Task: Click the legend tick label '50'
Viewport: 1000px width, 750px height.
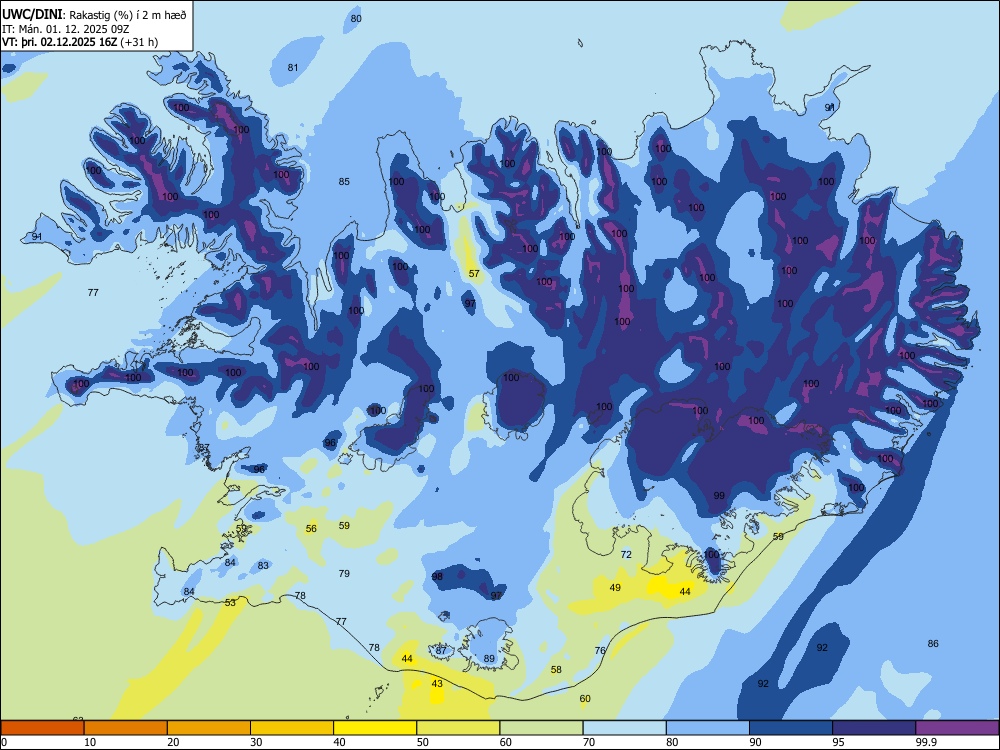Action: click(422, 742)
